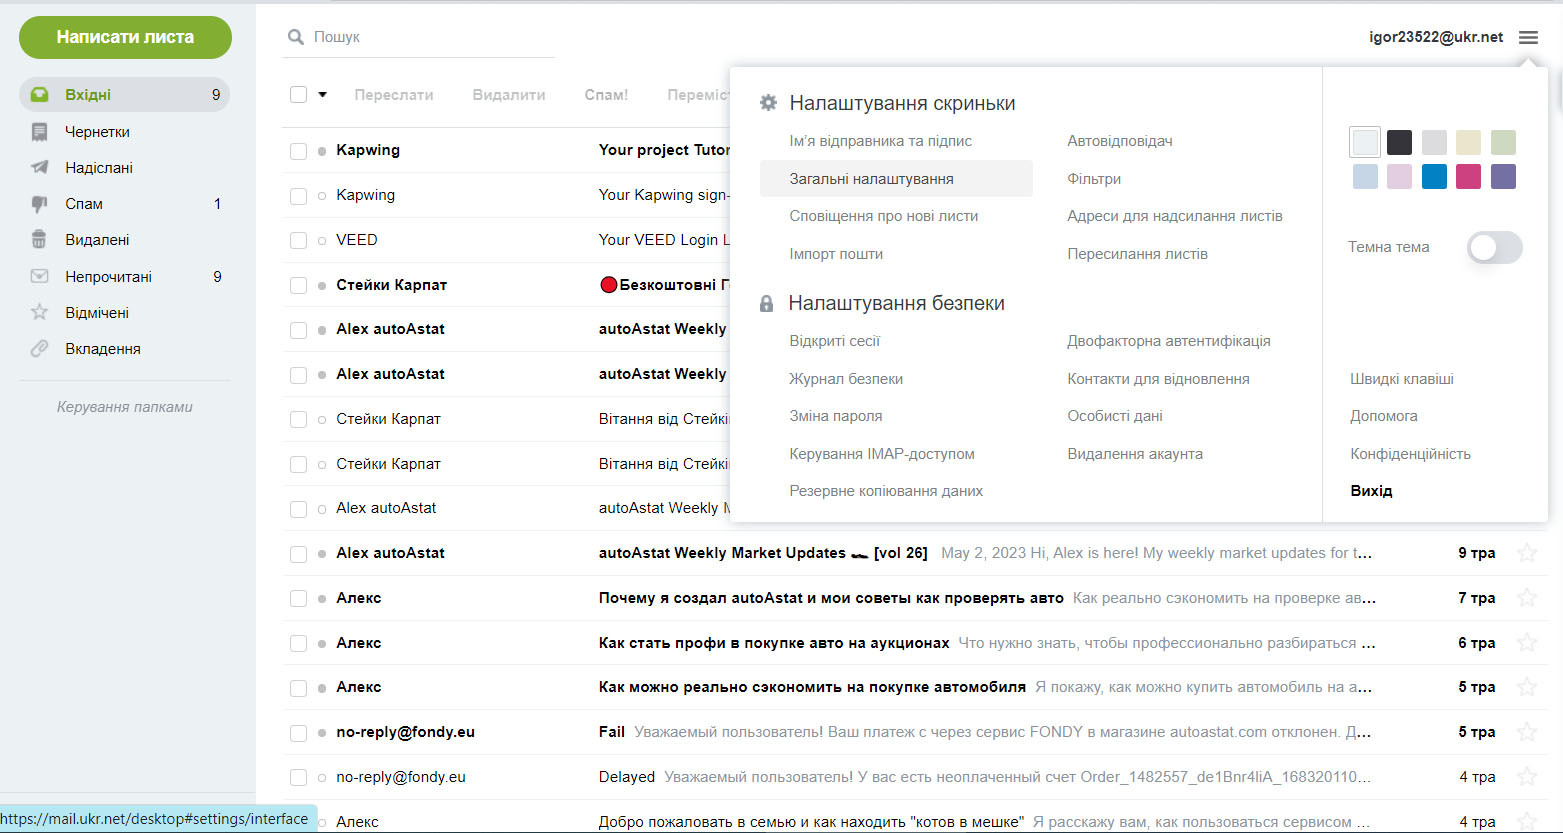This screenshot has height=833, width=1563.
Task: Click into the Пошук search field
Action: click(430, 37)
